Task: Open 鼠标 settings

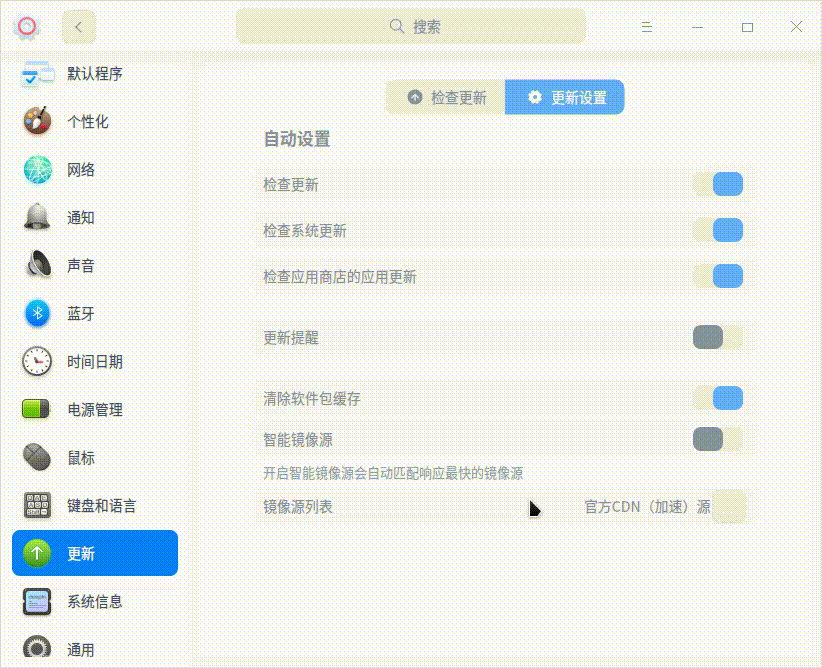Action: pyautogui.click(x=95, y=457)
